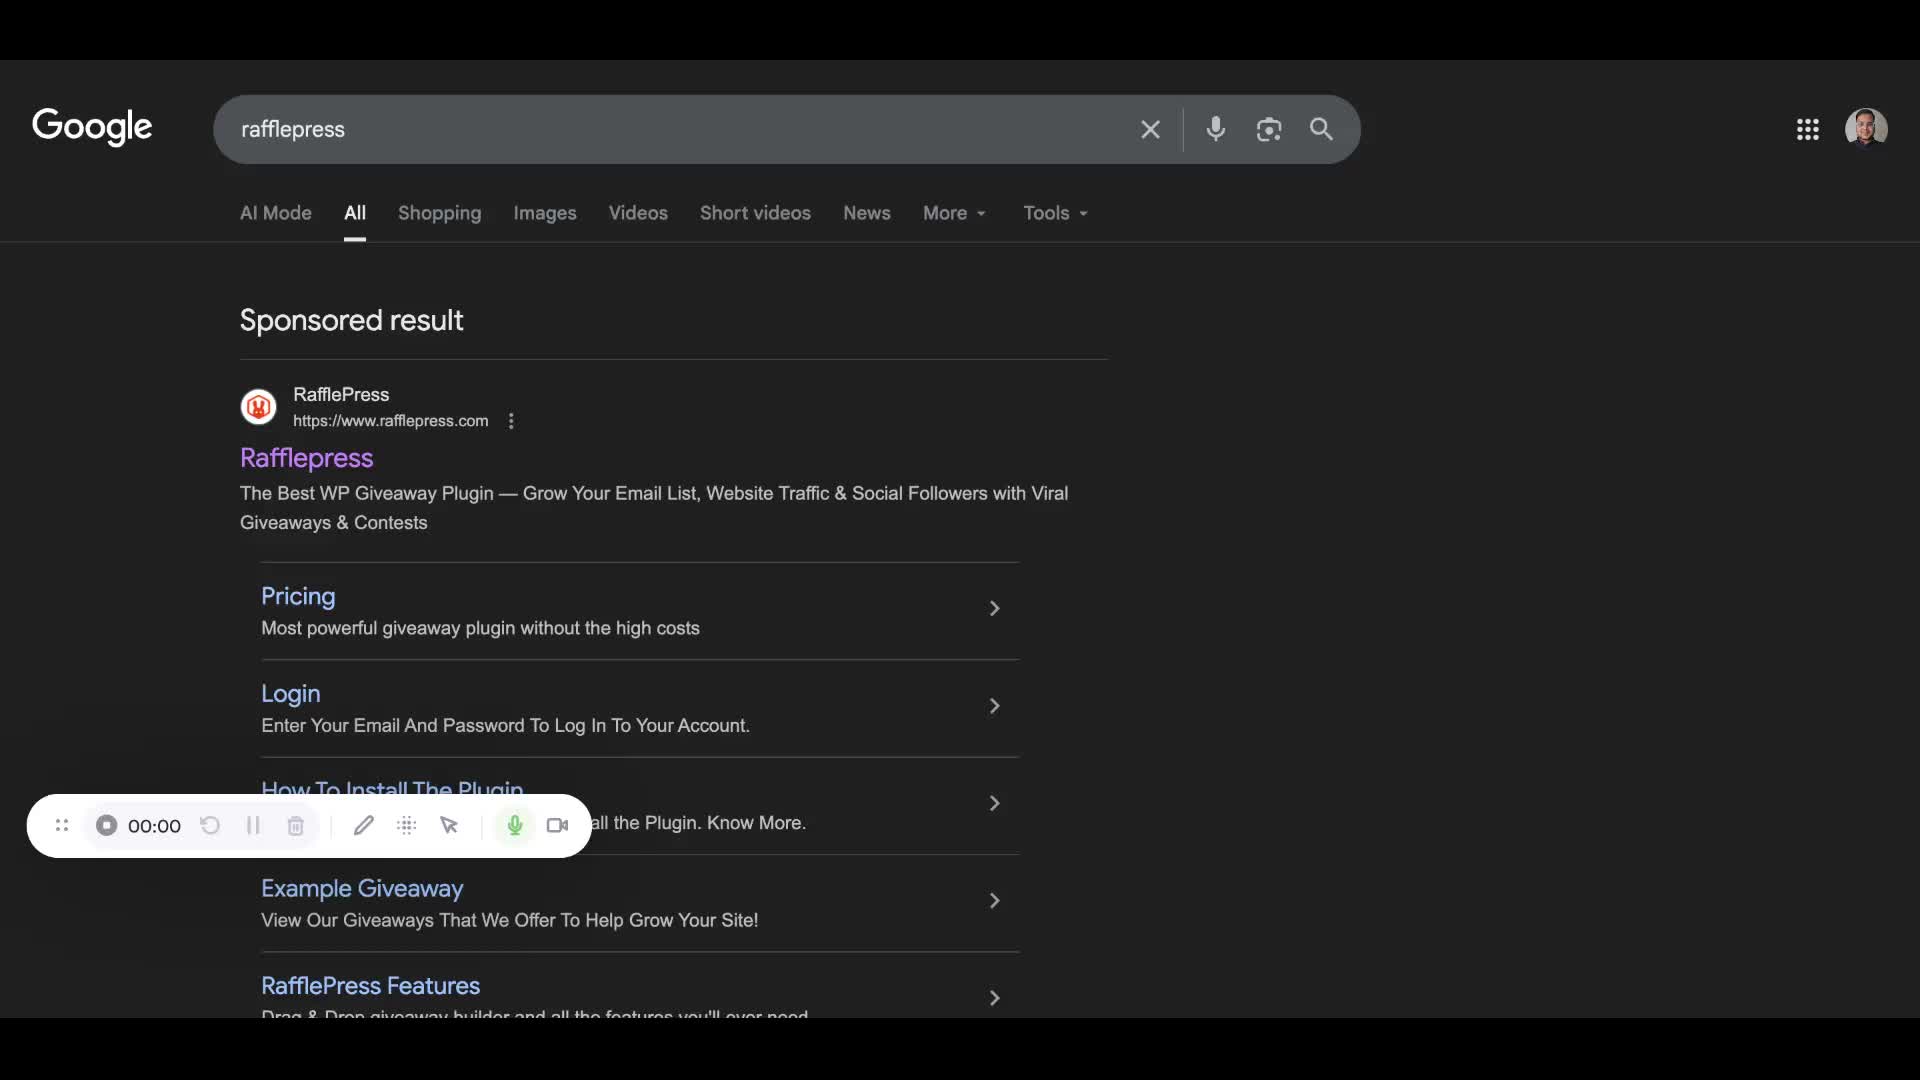Screen dimensions: 1920x1080
Task: Stop recording with the round stop button
Action: pos(107,825)
